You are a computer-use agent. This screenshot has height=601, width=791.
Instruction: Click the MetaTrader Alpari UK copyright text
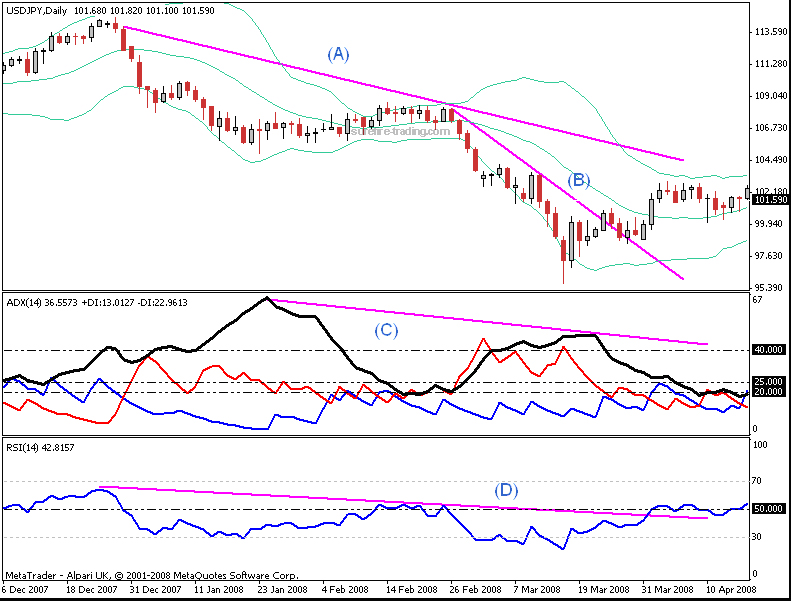point(152,575)
